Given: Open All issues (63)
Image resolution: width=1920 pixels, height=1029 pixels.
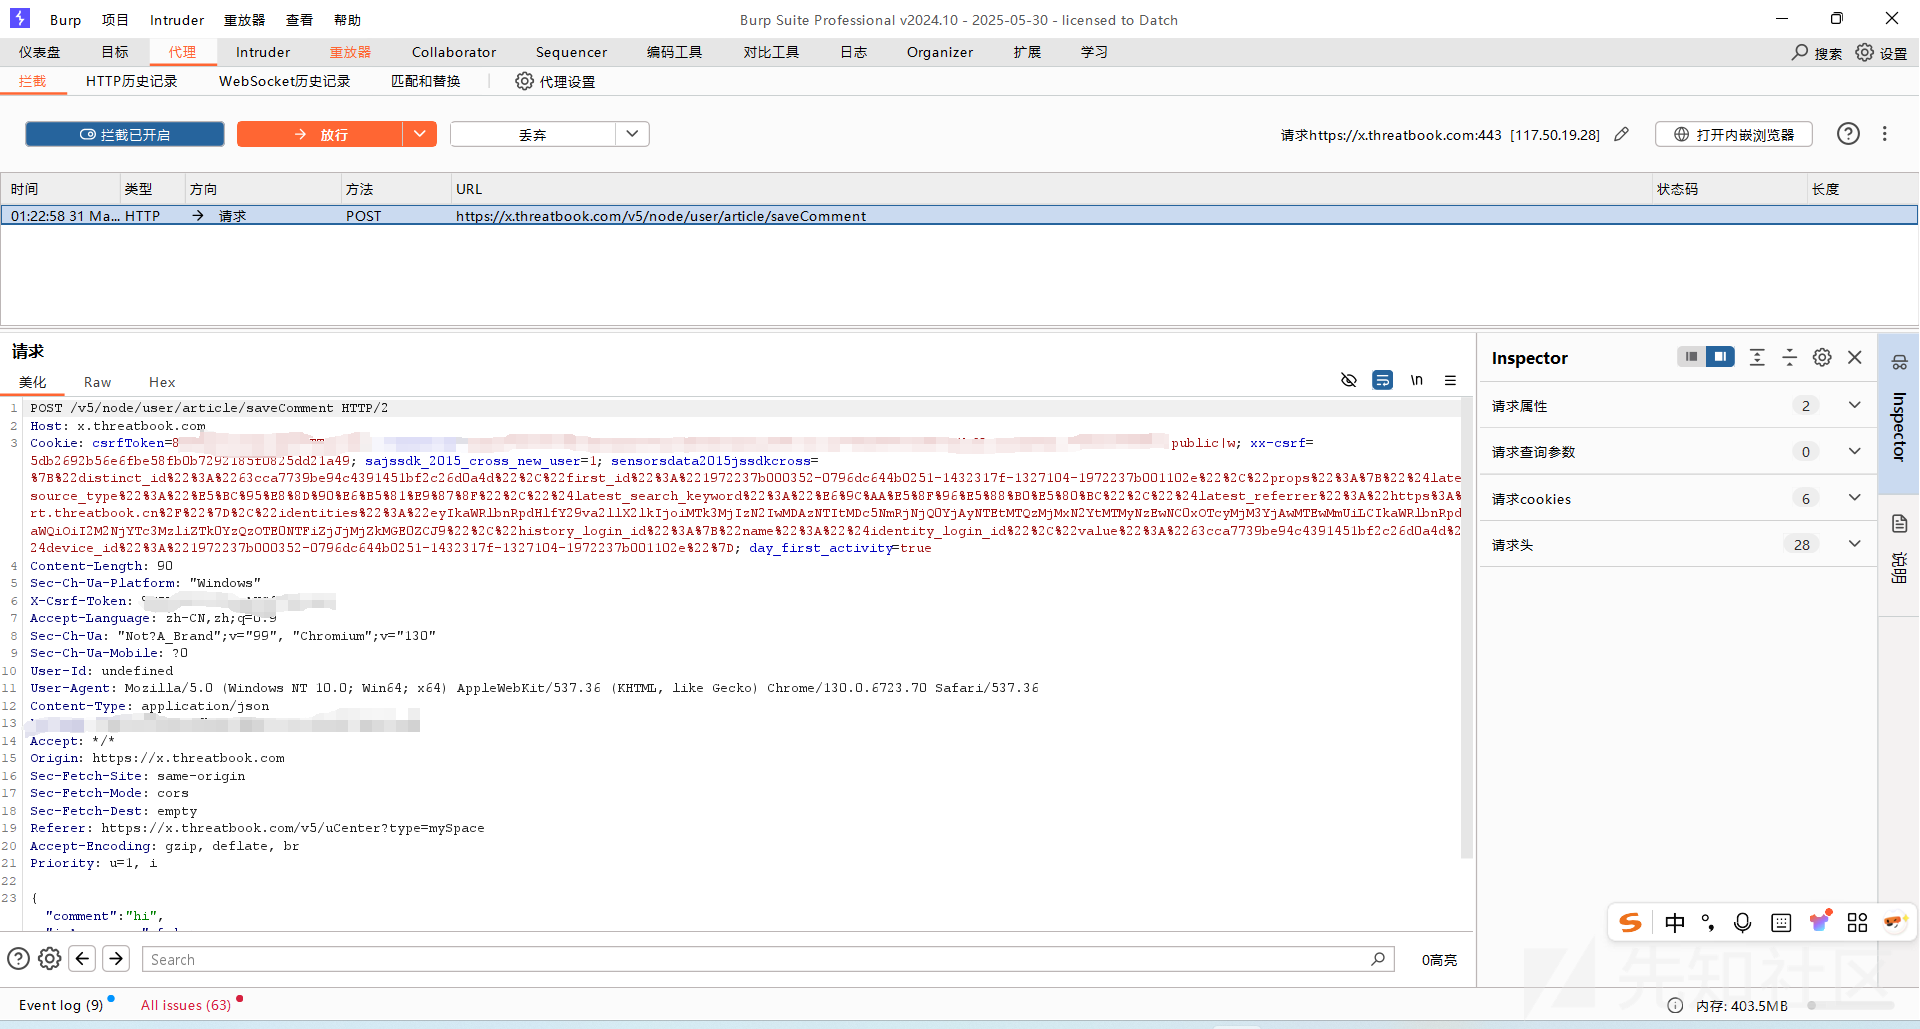Looking at the screenshot, I should [186, 1005].
